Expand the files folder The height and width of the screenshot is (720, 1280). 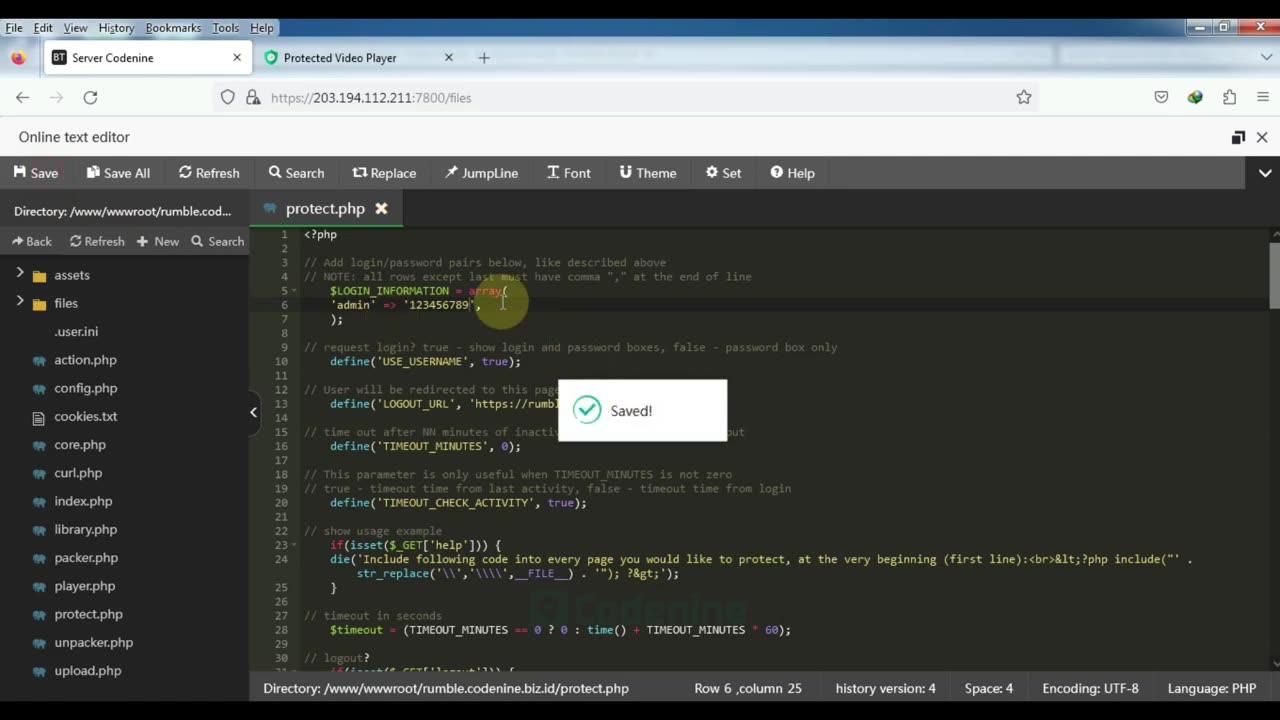pyautogui.click(x=19, y=301)
